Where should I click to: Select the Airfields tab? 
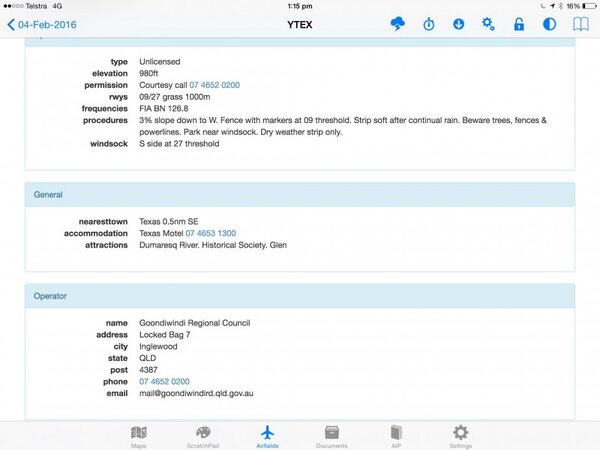[267, 435]
